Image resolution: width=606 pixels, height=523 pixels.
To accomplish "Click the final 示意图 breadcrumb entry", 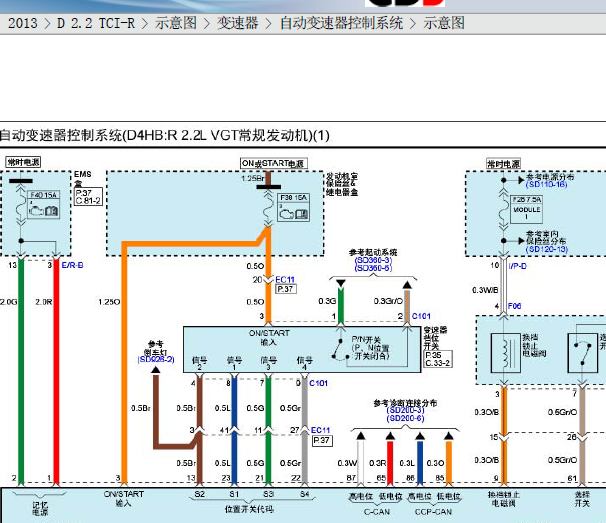I will coord(444,23).
